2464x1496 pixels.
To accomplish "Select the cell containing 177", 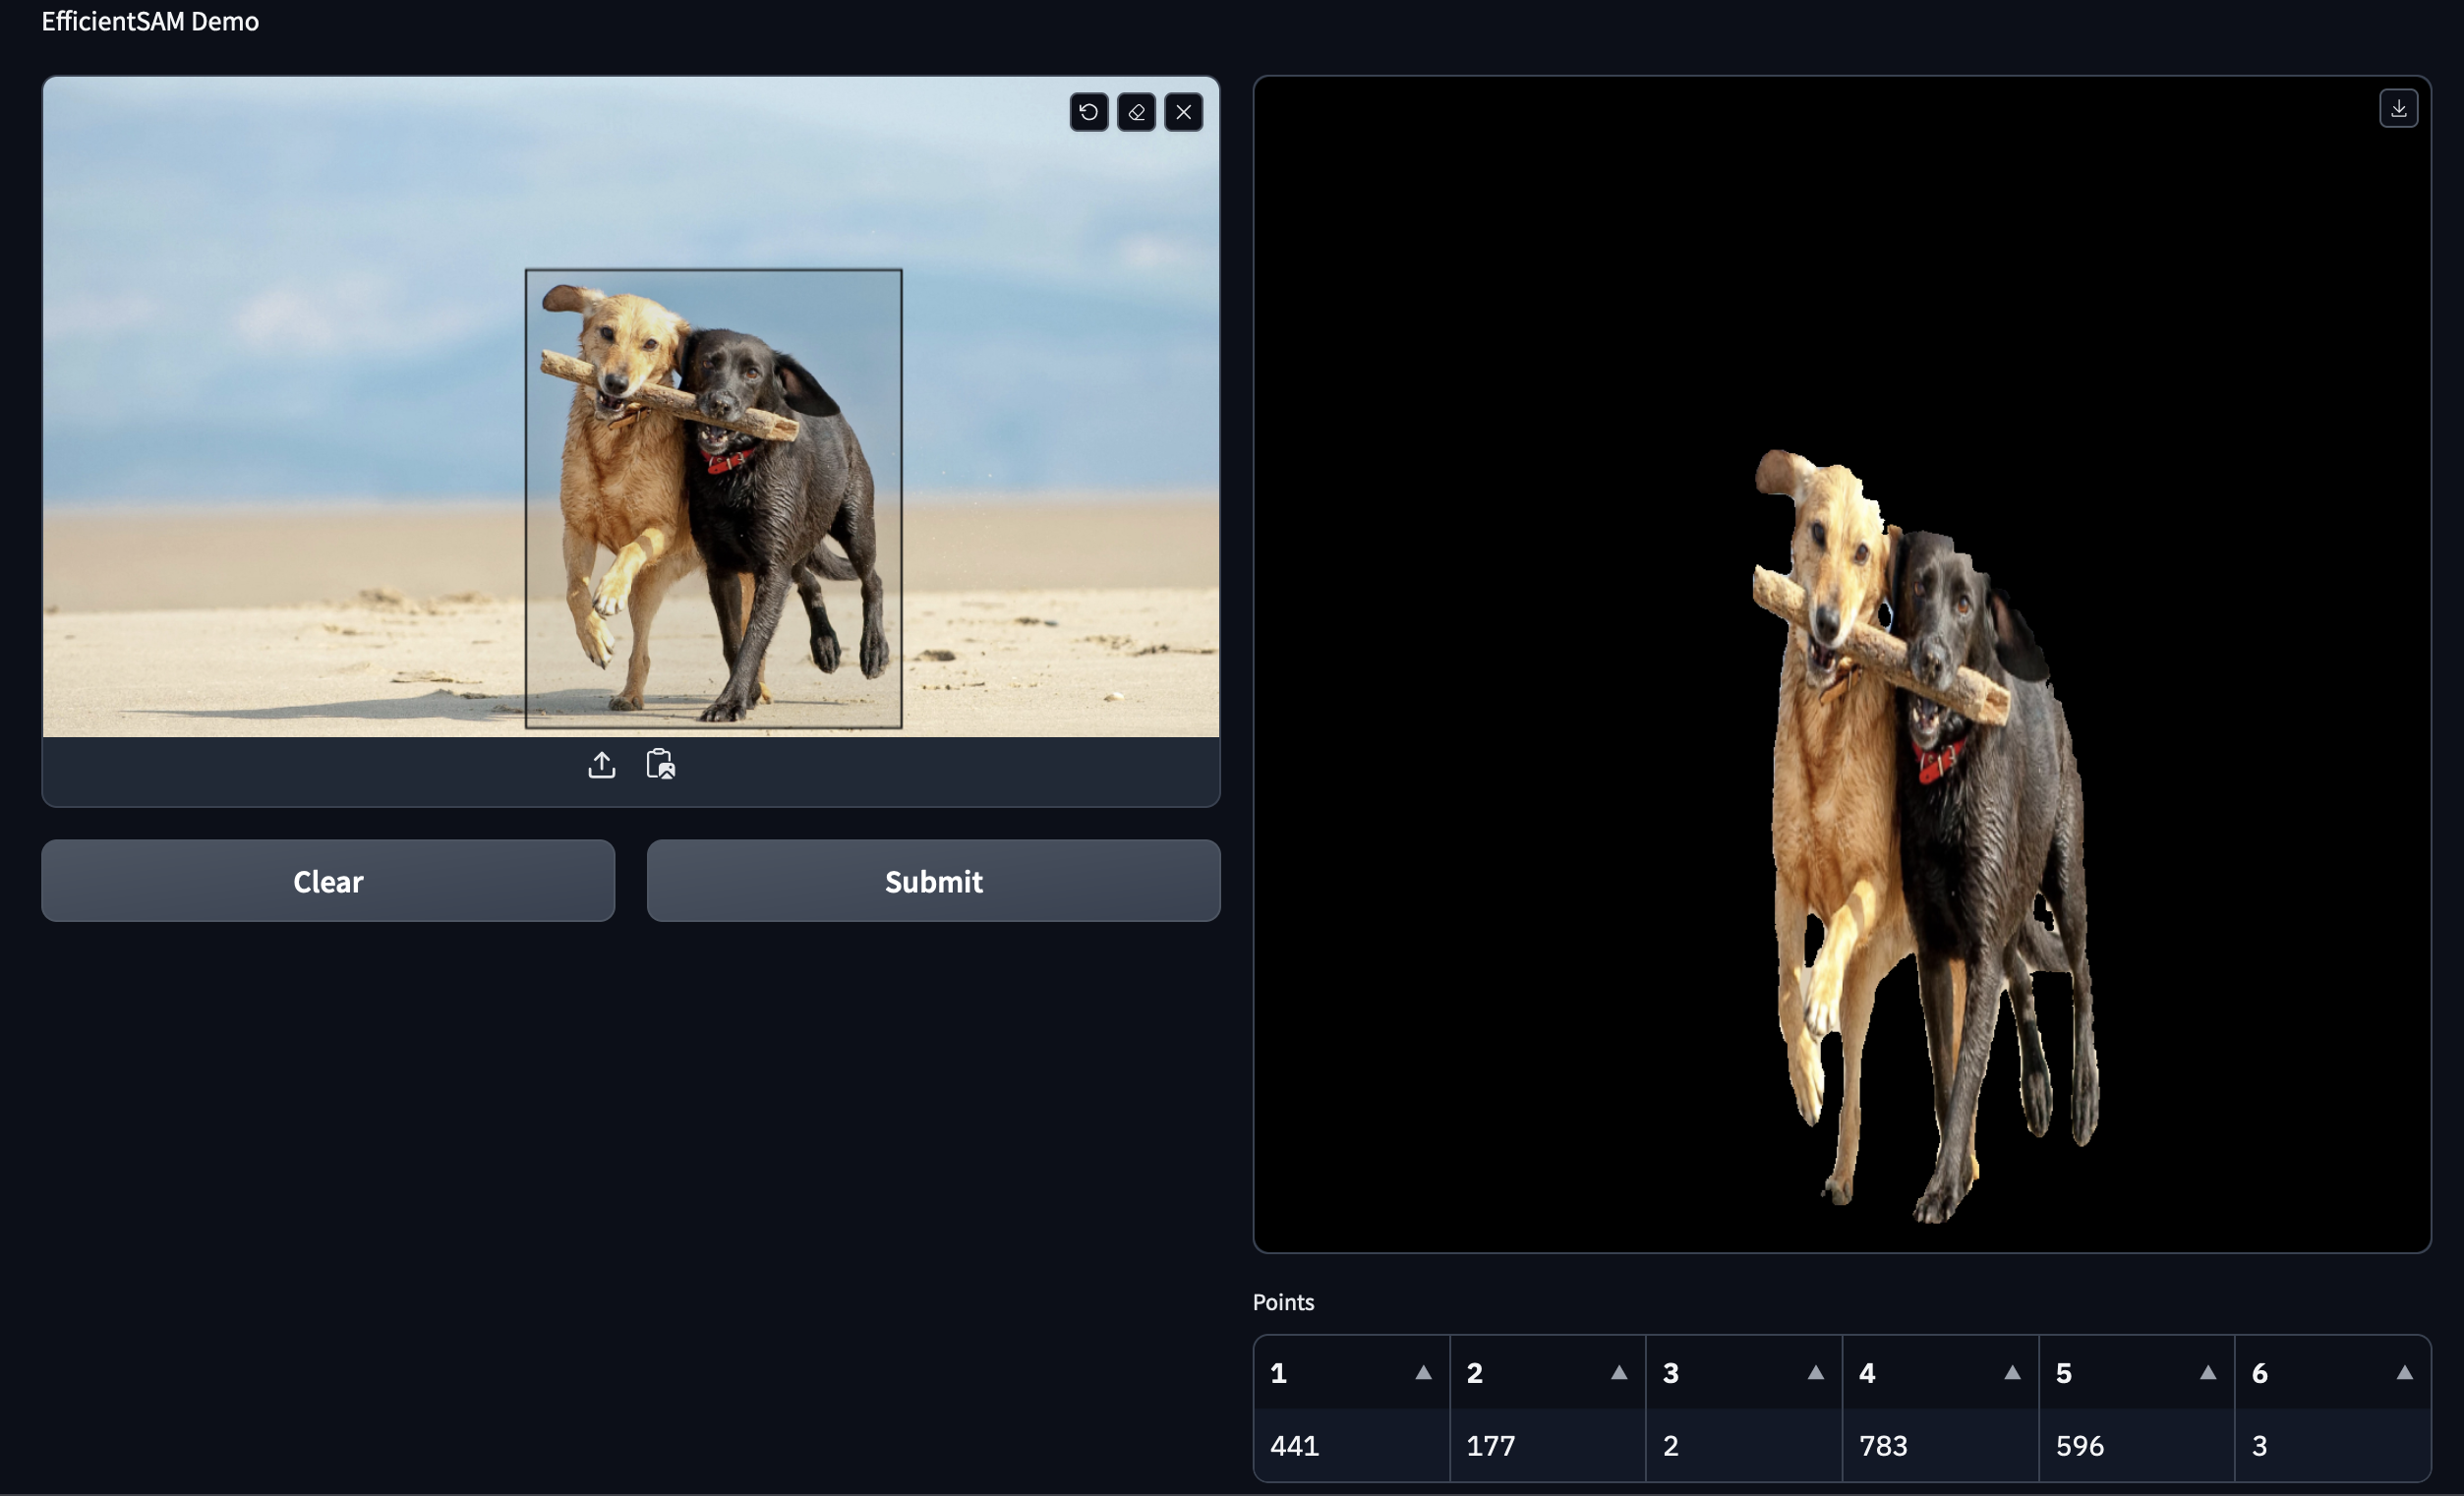I will pos(1546,1445).
